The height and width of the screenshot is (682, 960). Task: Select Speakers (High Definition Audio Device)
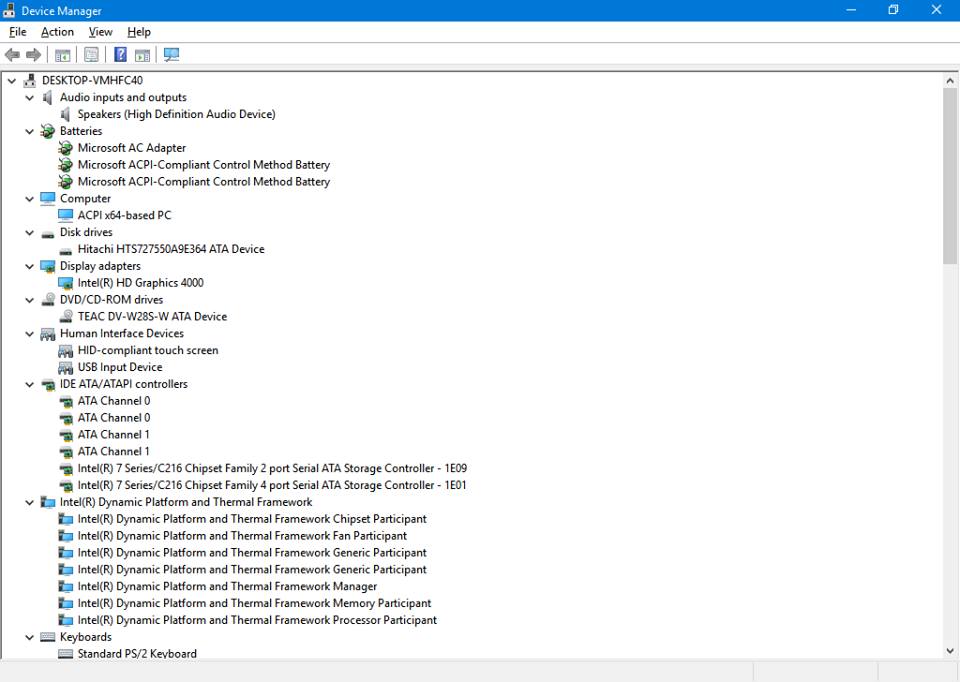176,114
